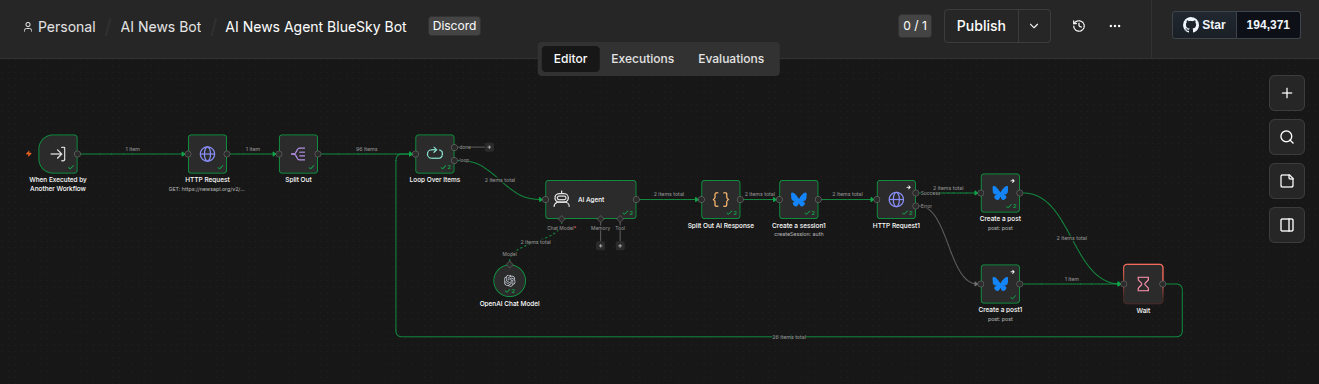Open the Loop Over Items node

coord(435,154)
